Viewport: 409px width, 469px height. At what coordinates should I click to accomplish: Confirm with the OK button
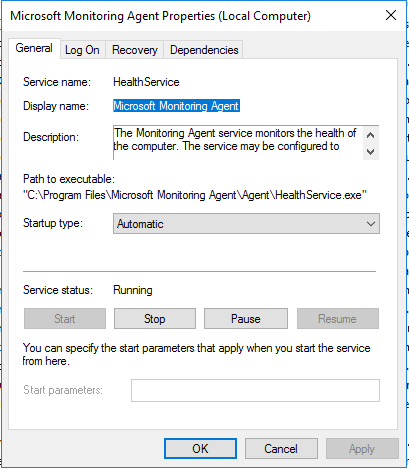[x=200, y=449]
